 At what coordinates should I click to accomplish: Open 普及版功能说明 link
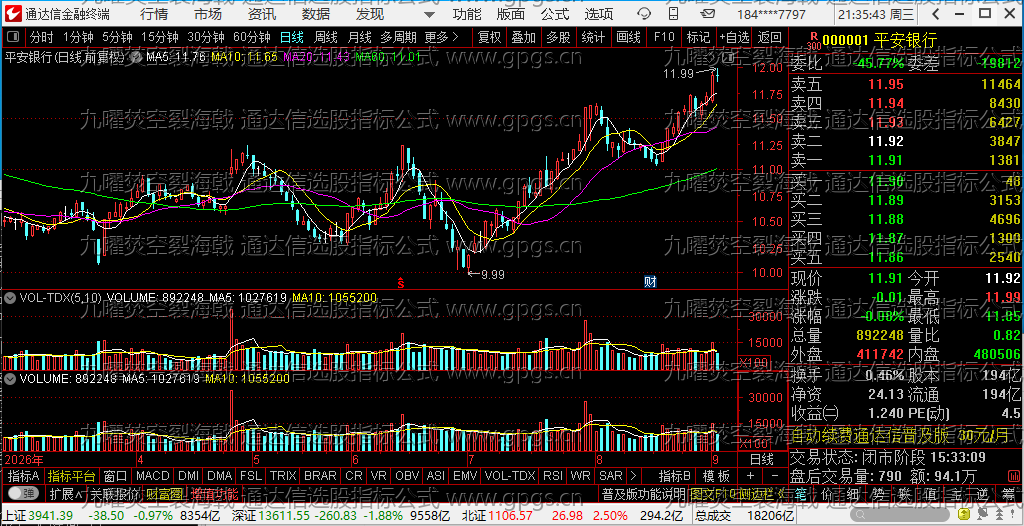point(643,493)
